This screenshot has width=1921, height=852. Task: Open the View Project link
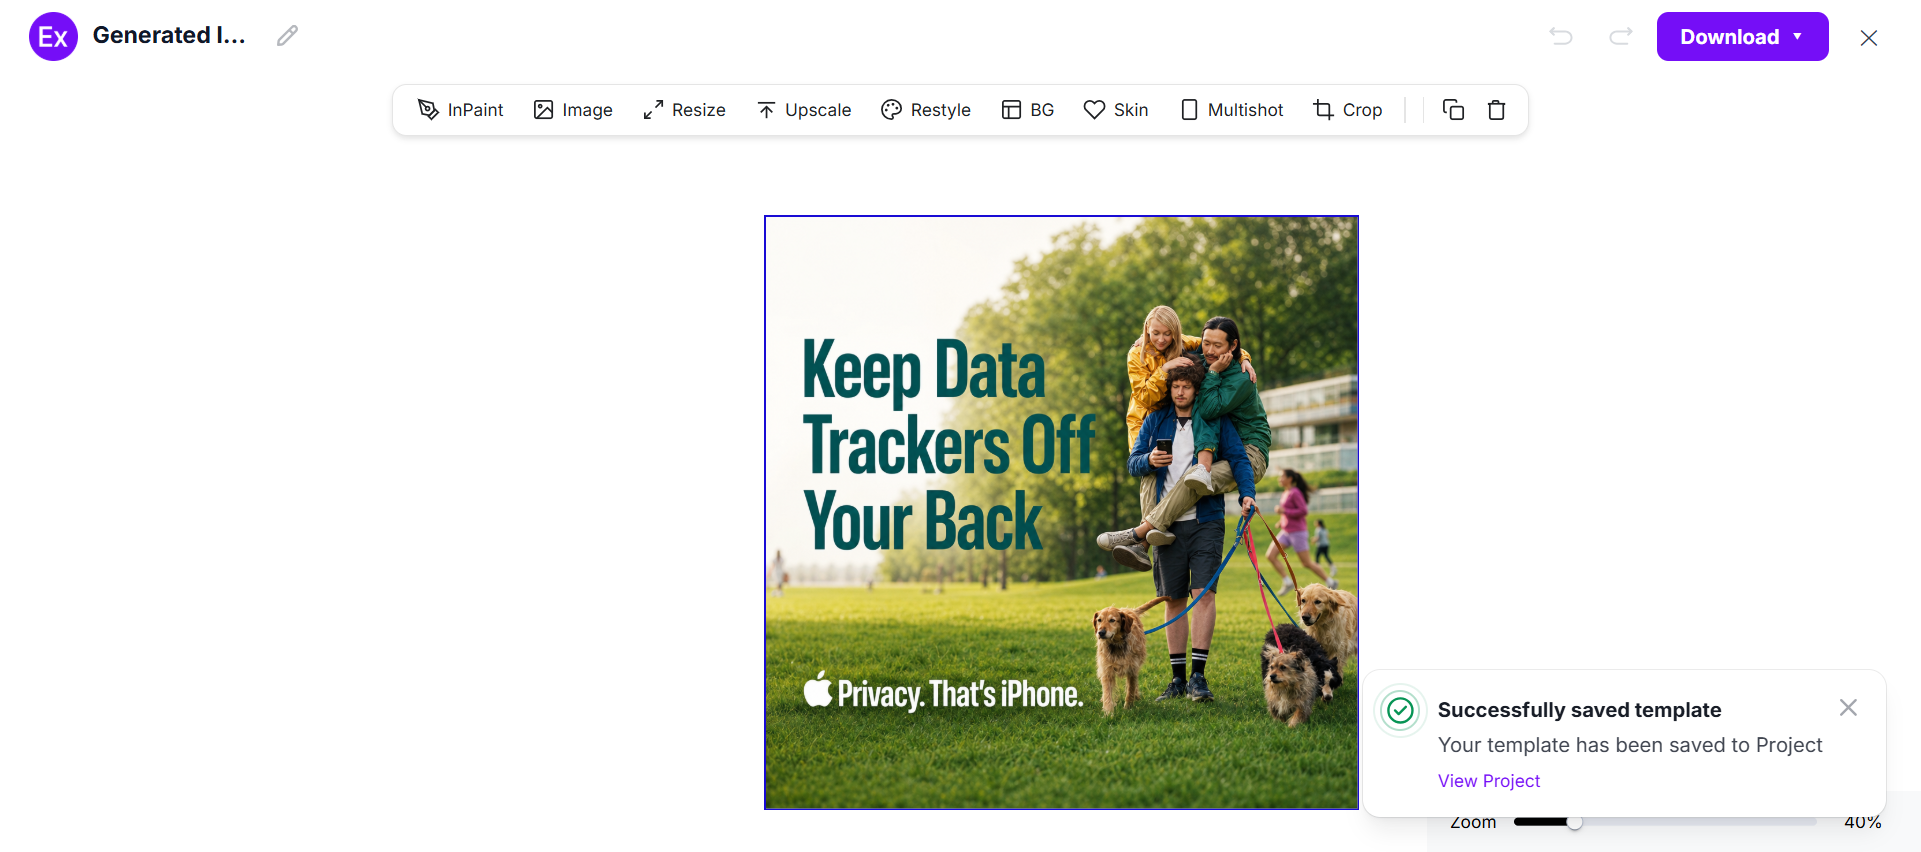click(x=1489, y=781)
